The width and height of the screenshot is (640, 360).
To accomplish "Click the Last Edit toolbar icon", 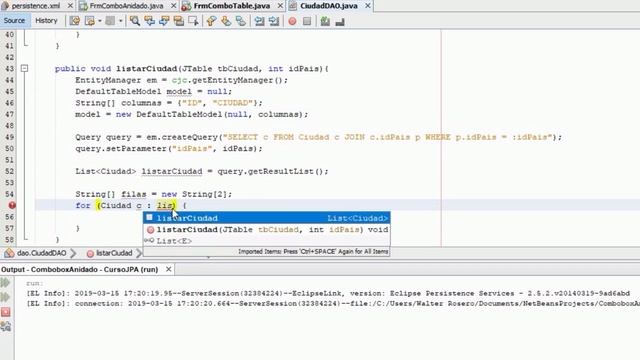I will (x=75, y=21).
